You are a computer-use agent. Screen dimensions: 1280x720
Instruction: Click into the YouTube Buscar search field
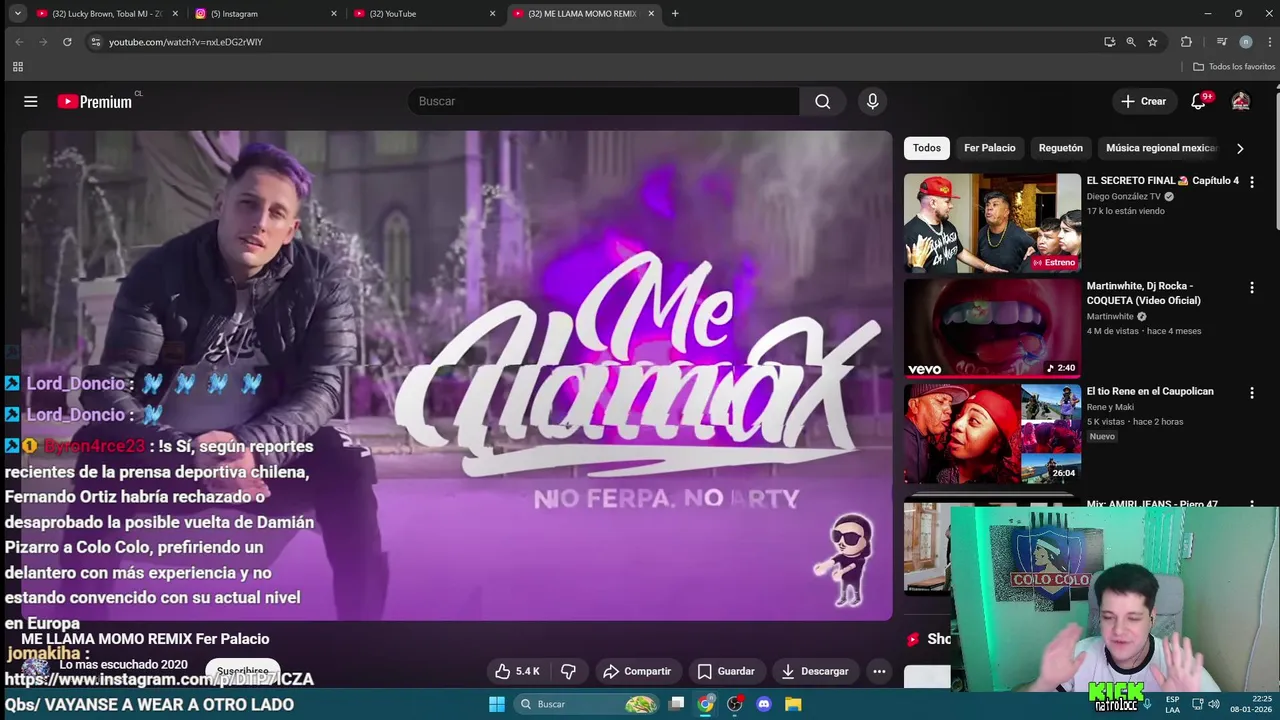[603, 101]
